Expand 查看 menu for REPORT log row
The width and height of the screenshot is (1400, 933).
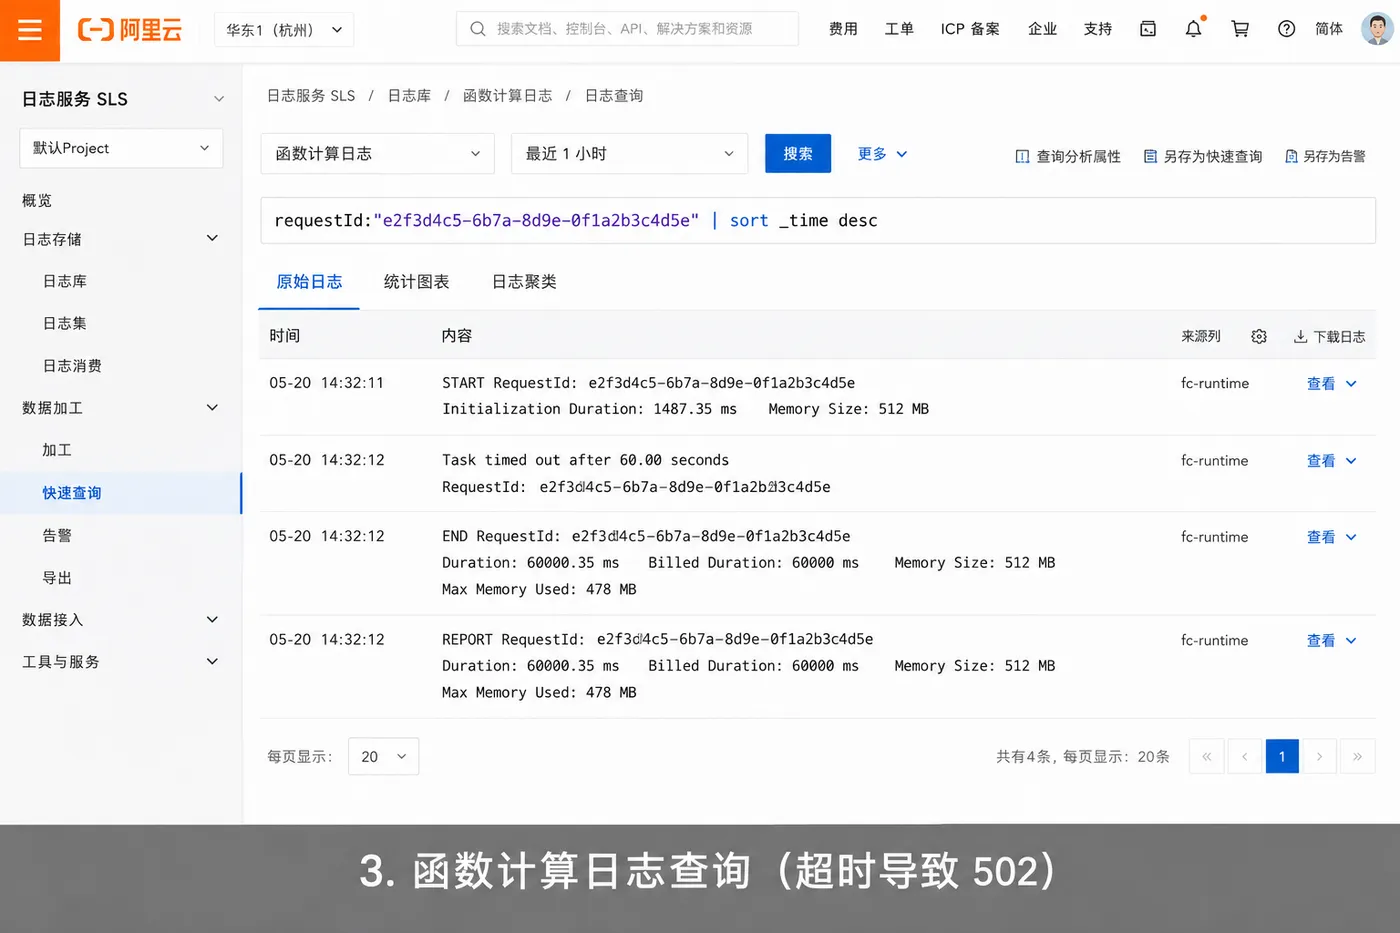(1332, 641)
